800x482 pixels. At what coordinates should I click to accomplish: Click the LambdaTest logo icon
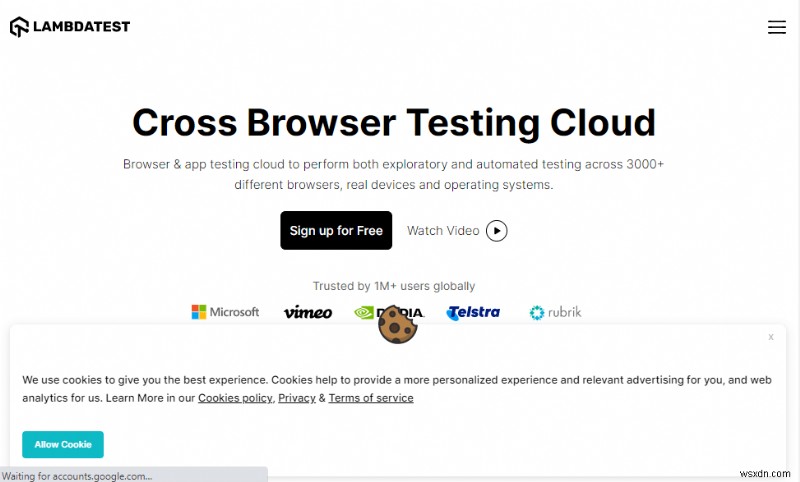(x=19, y=27)
